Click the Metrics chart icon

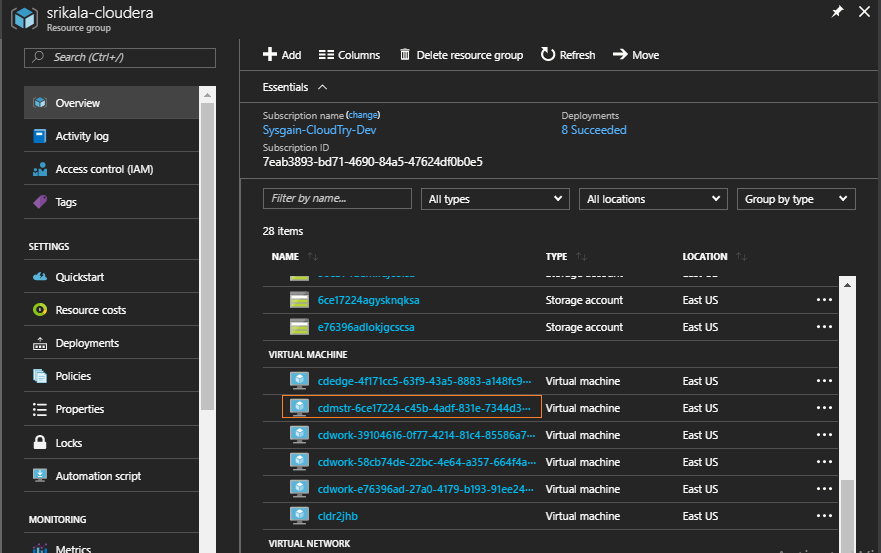click(40, 548)
